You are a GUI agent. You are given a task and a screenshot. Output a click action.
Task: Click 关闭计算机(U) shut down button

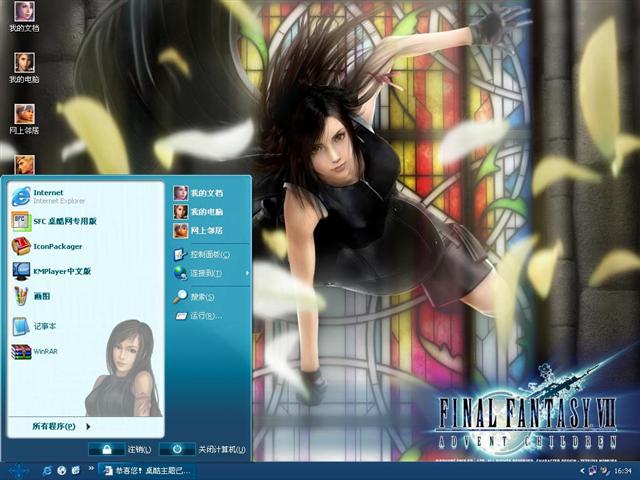202,449
